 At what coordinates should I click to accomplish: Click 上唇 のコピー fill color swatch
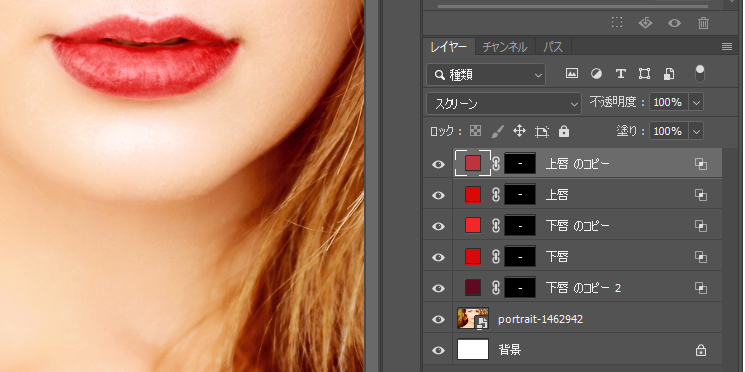tap(473, 163)
